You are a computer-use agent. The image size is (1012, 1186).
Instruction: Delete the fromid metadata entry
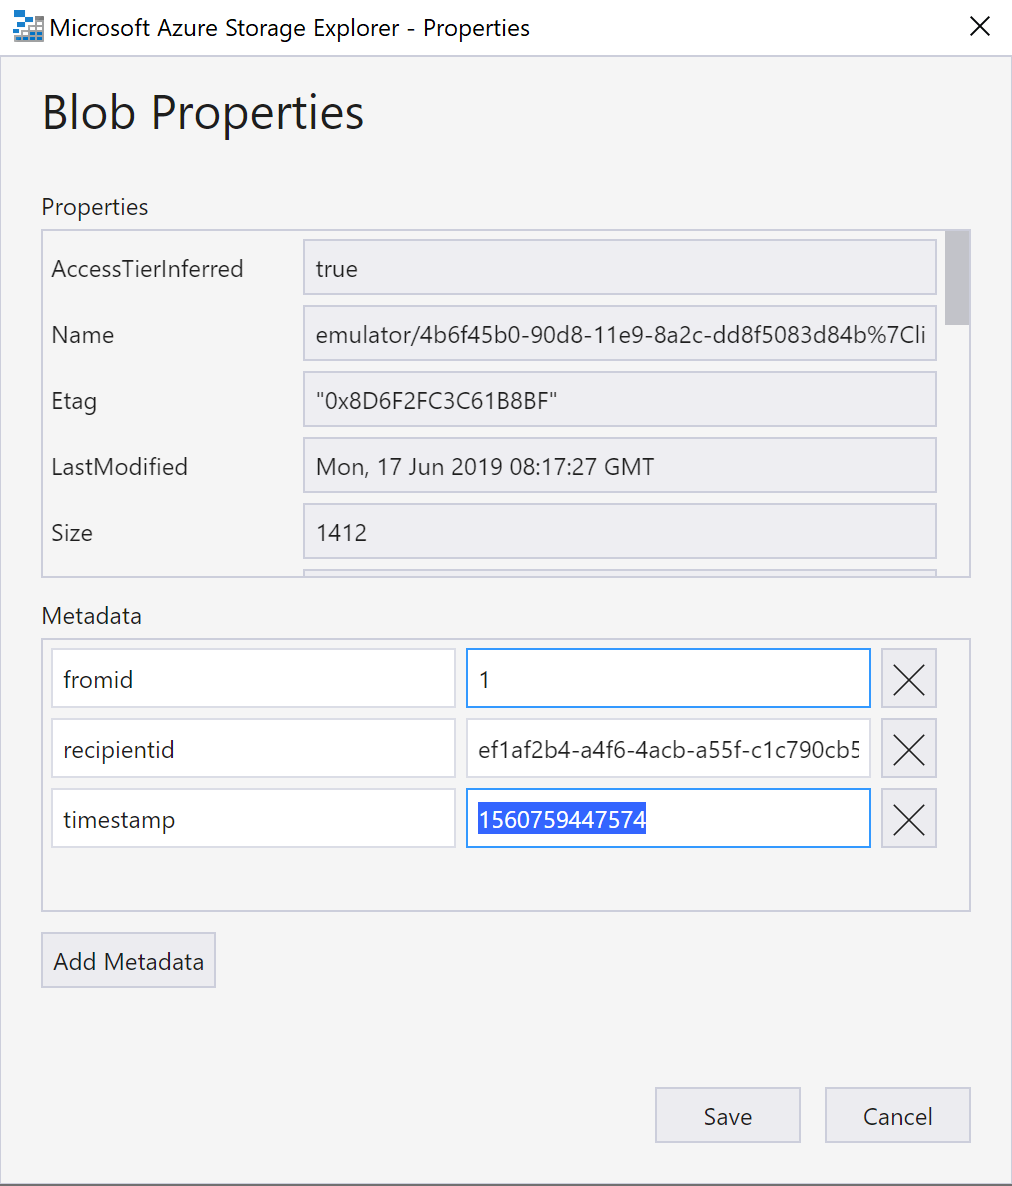click(x=908, y=678)
